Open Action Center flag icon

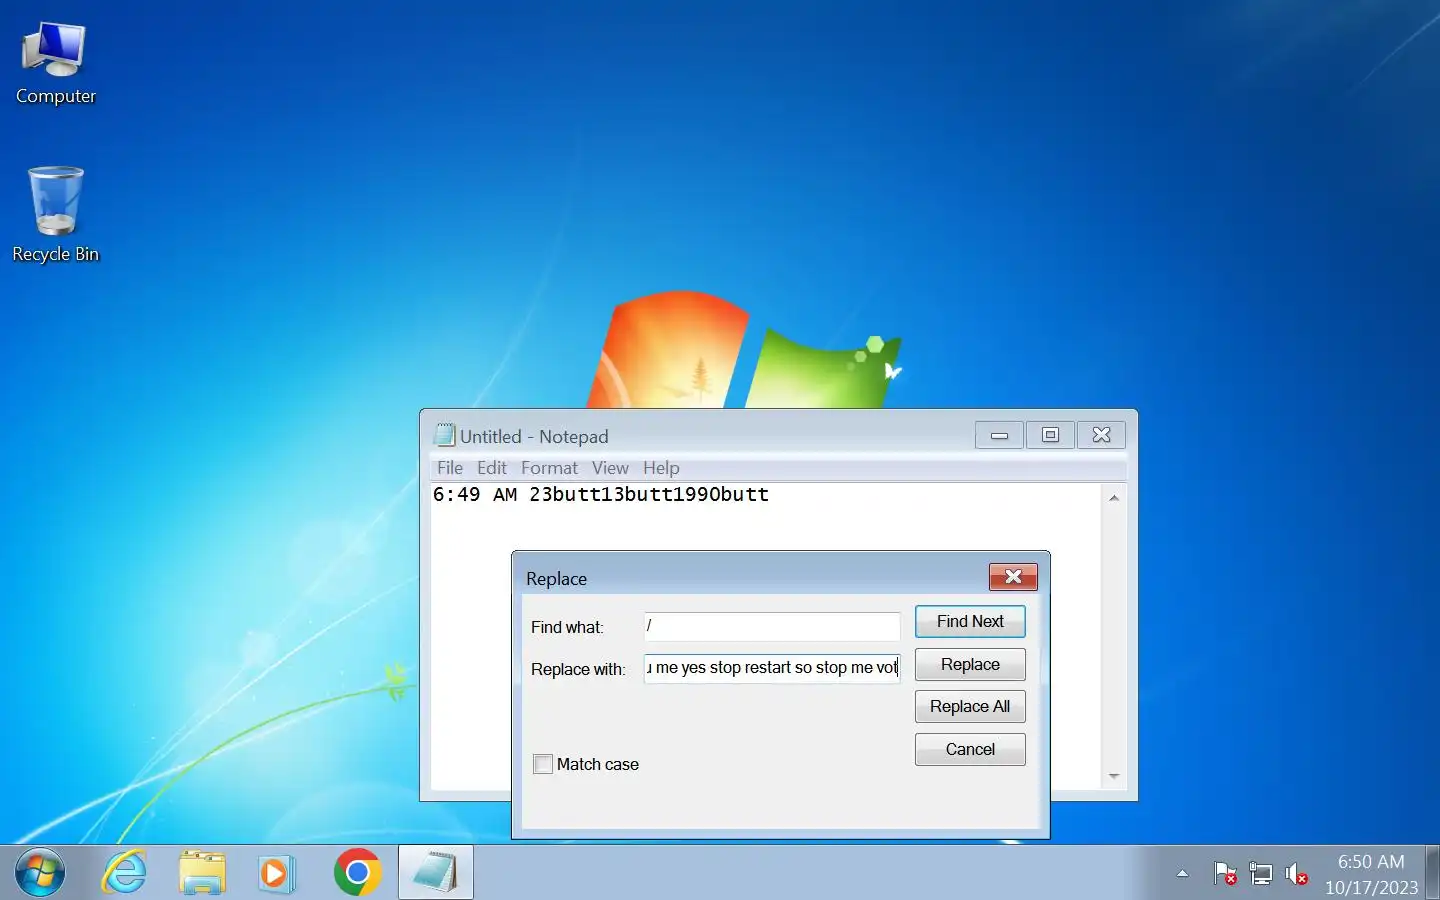[x=1225, y=874]
